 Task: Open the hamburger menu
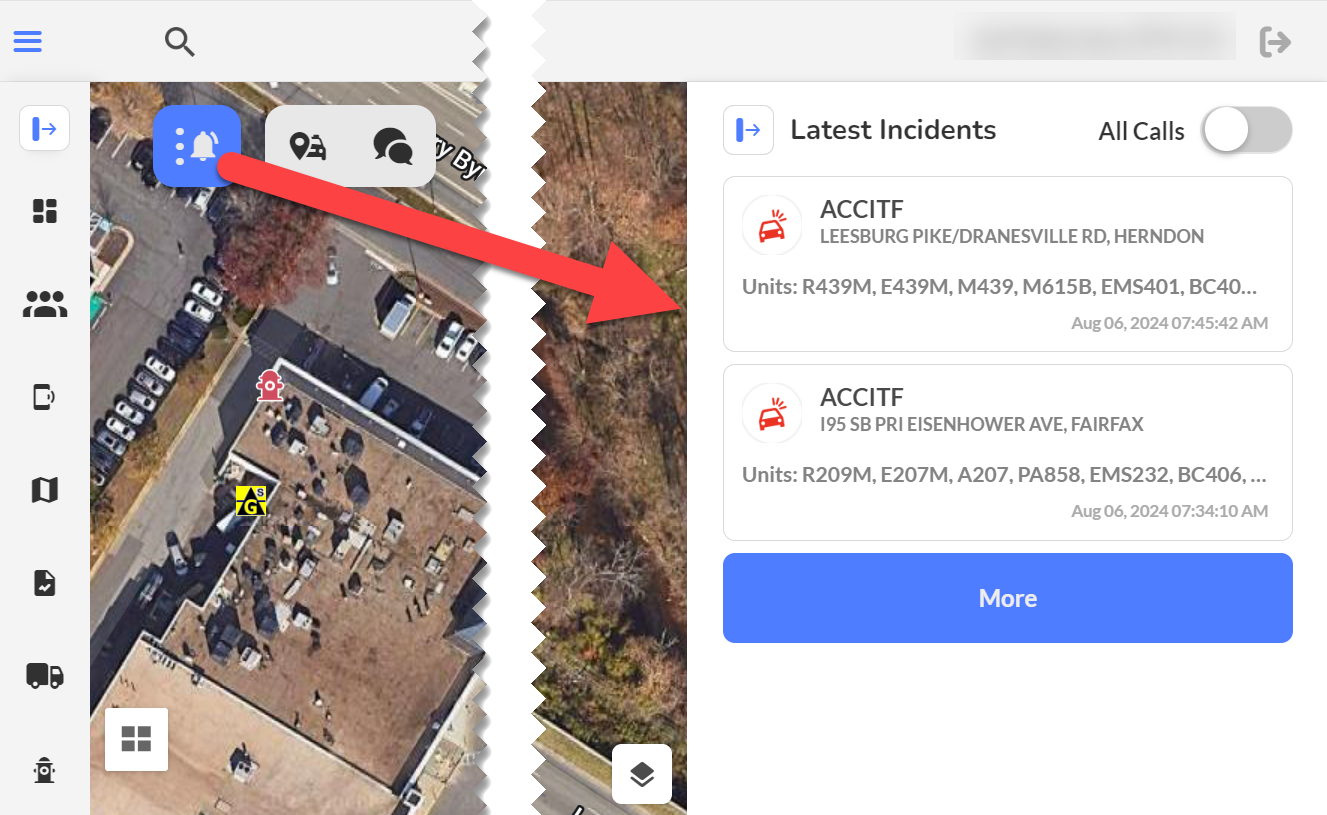27,41
